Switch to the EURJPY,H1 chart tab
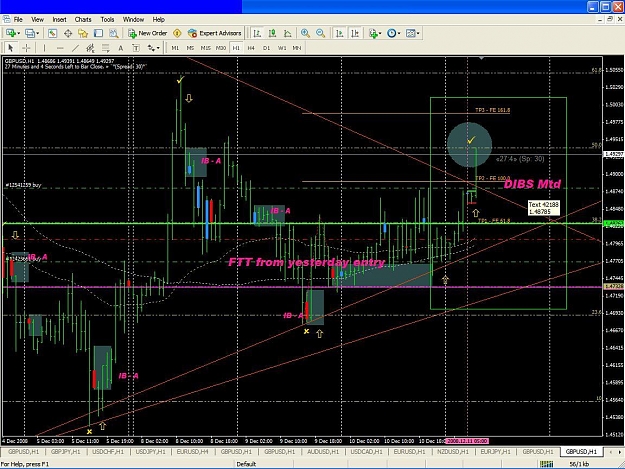The height and width of the screenshot is (469, 625). [495, 452]
